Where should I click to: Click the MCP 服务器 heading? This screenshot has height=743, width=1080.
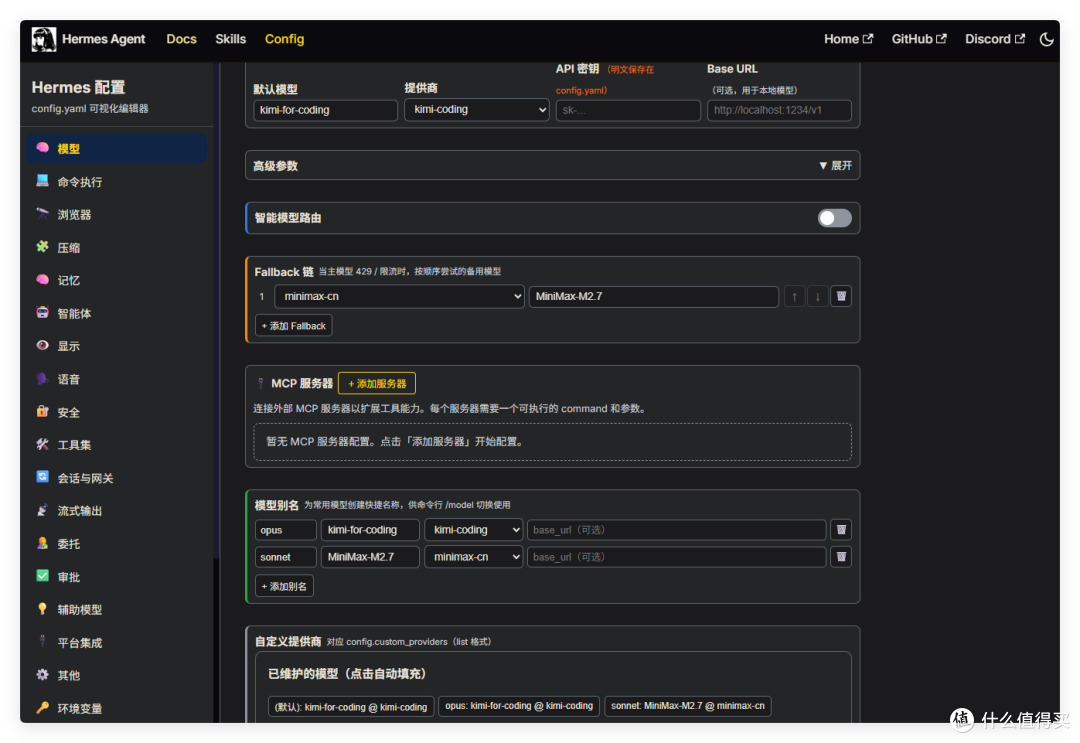(302, 384)
